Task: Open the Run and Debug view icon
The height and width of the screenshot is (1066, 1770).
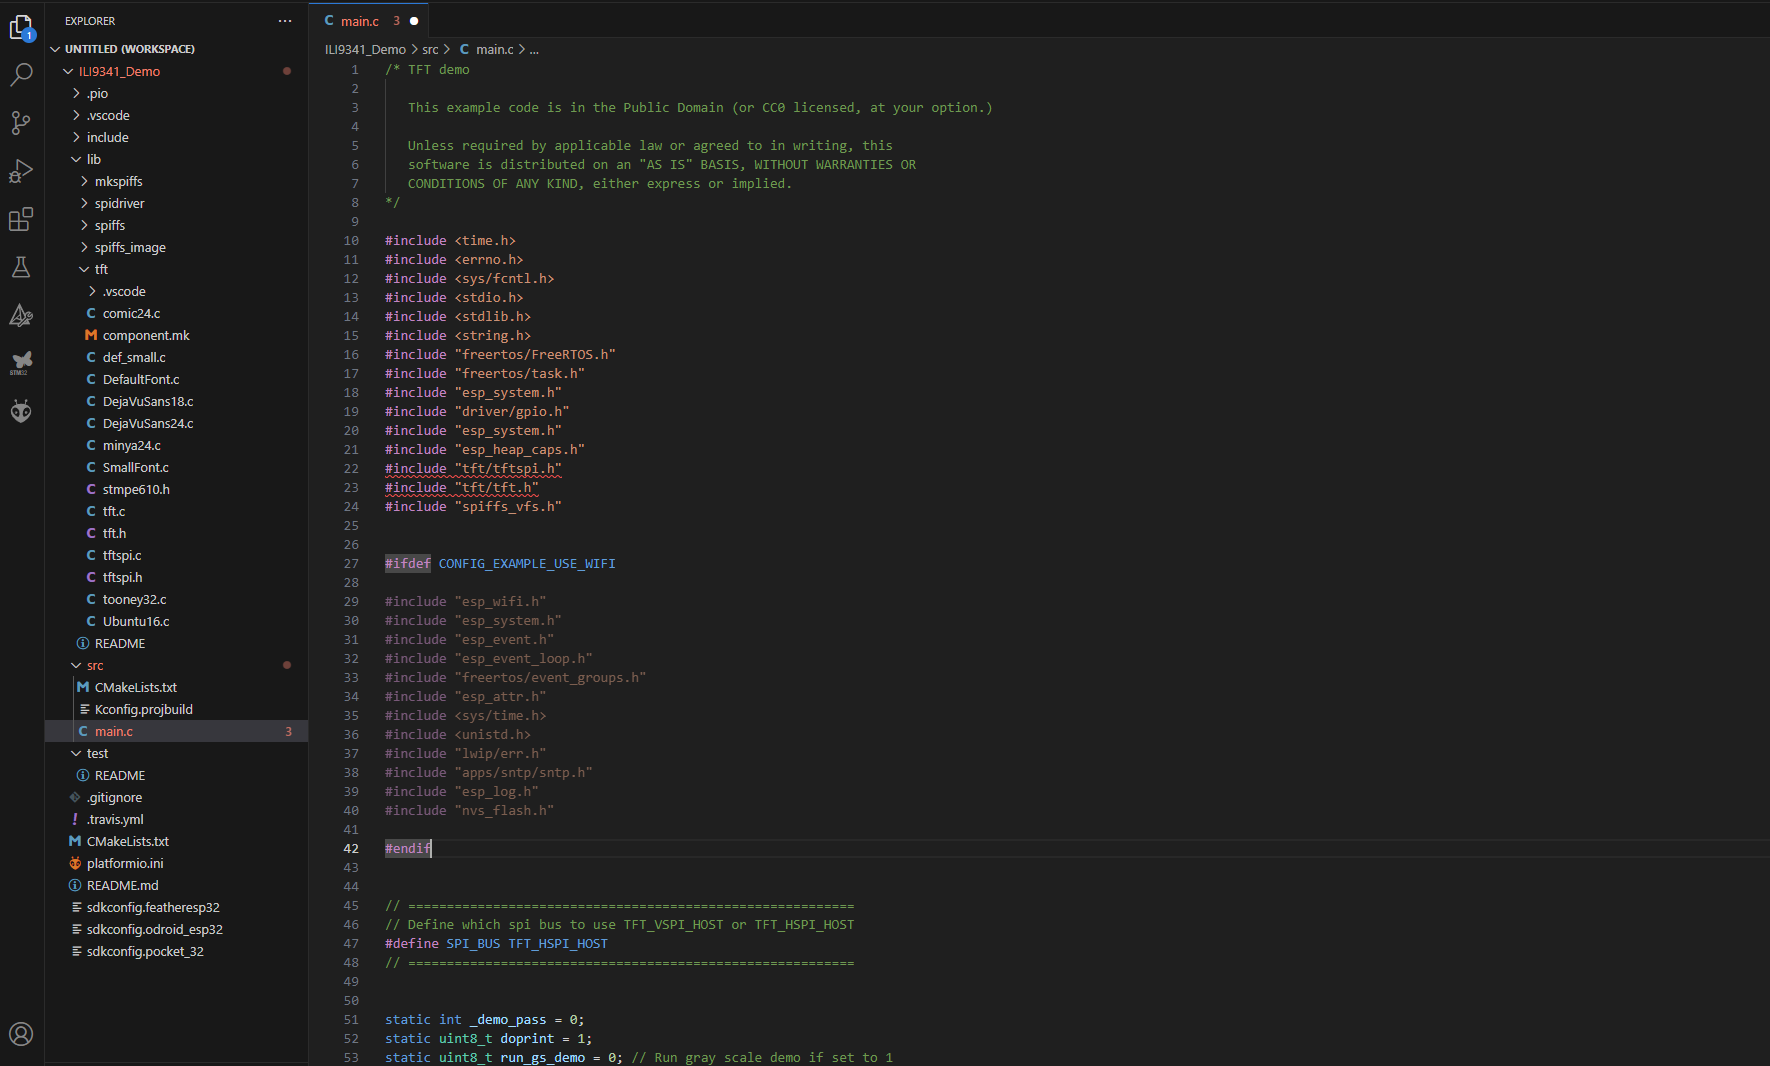Action: [x=21, y=171]
